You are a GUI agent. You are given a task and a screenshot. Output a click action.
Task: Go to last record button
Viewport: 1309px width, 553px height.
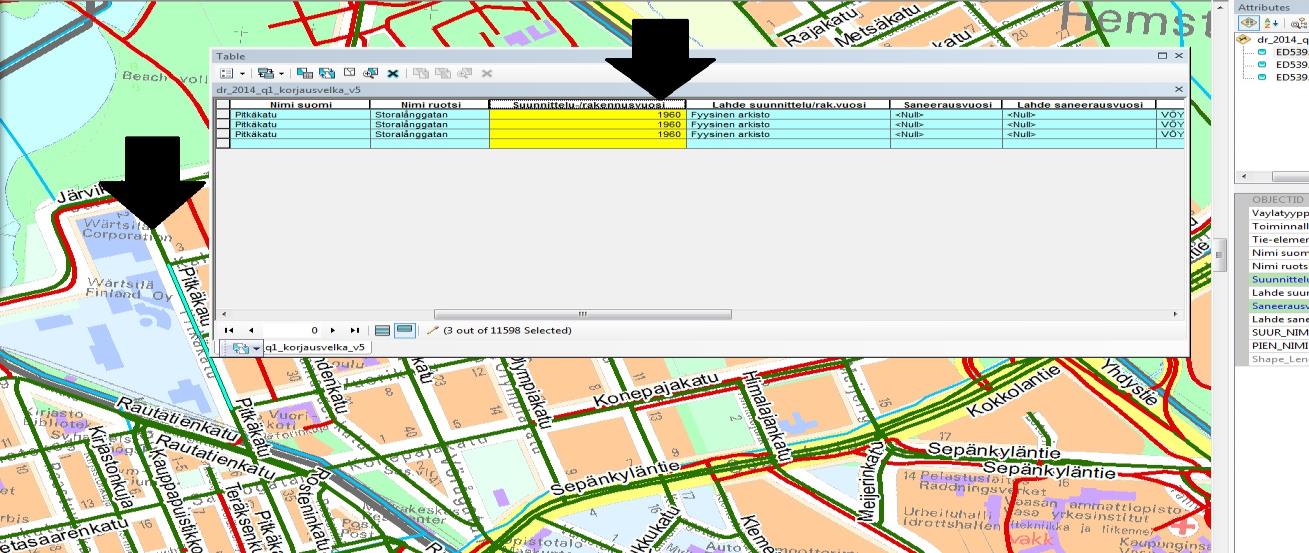tap(355, 330)
